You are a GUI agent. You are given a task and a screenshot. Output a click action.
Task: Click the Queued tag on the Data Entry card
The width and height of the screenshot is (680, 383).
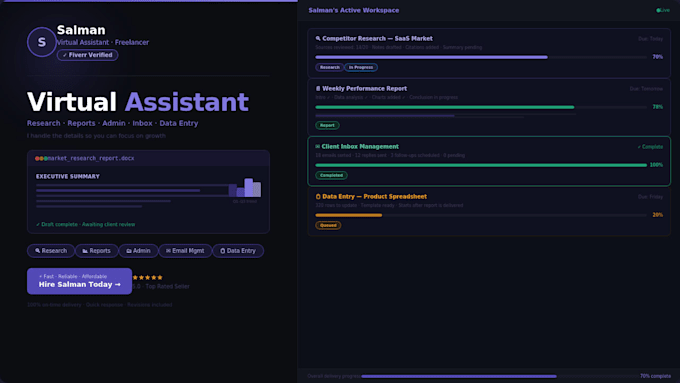[x=328, y=226]
